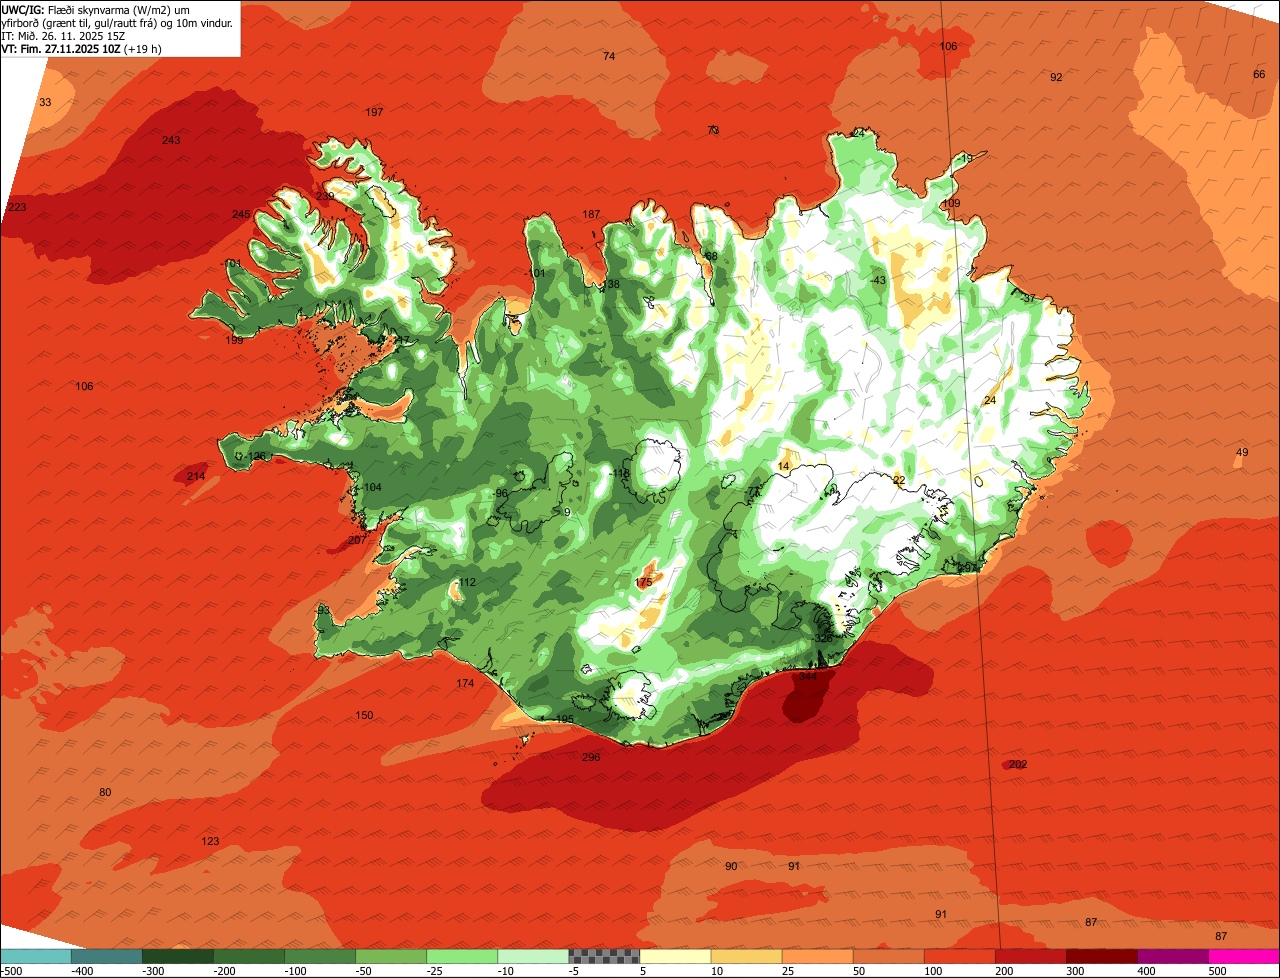Click the map value 245
The width and height of the screenshot is (1280, 978).
click(241, 214)
